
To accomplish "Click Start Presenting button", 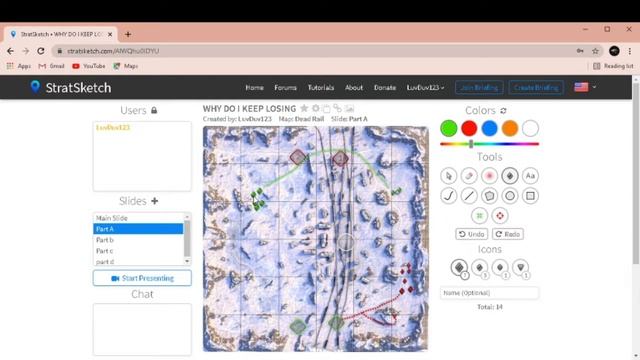I will (142, 278).
